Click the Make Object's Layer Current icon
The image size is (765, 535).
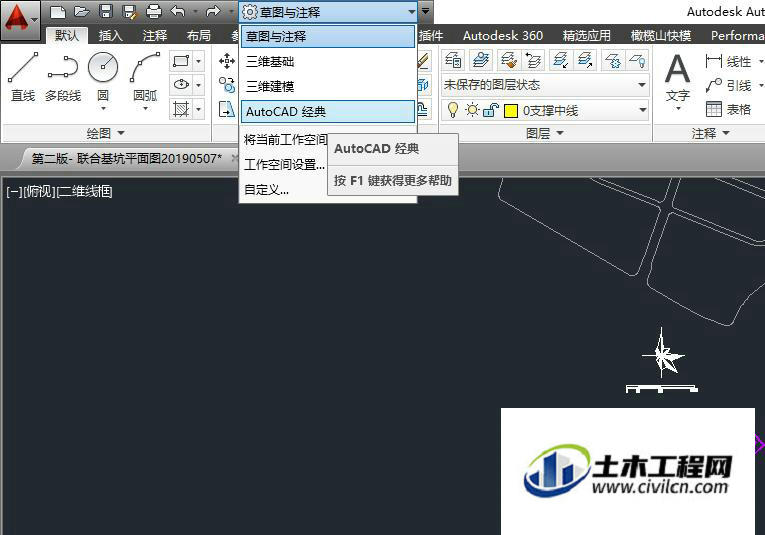pyautogui.click(x=481, y=60)
